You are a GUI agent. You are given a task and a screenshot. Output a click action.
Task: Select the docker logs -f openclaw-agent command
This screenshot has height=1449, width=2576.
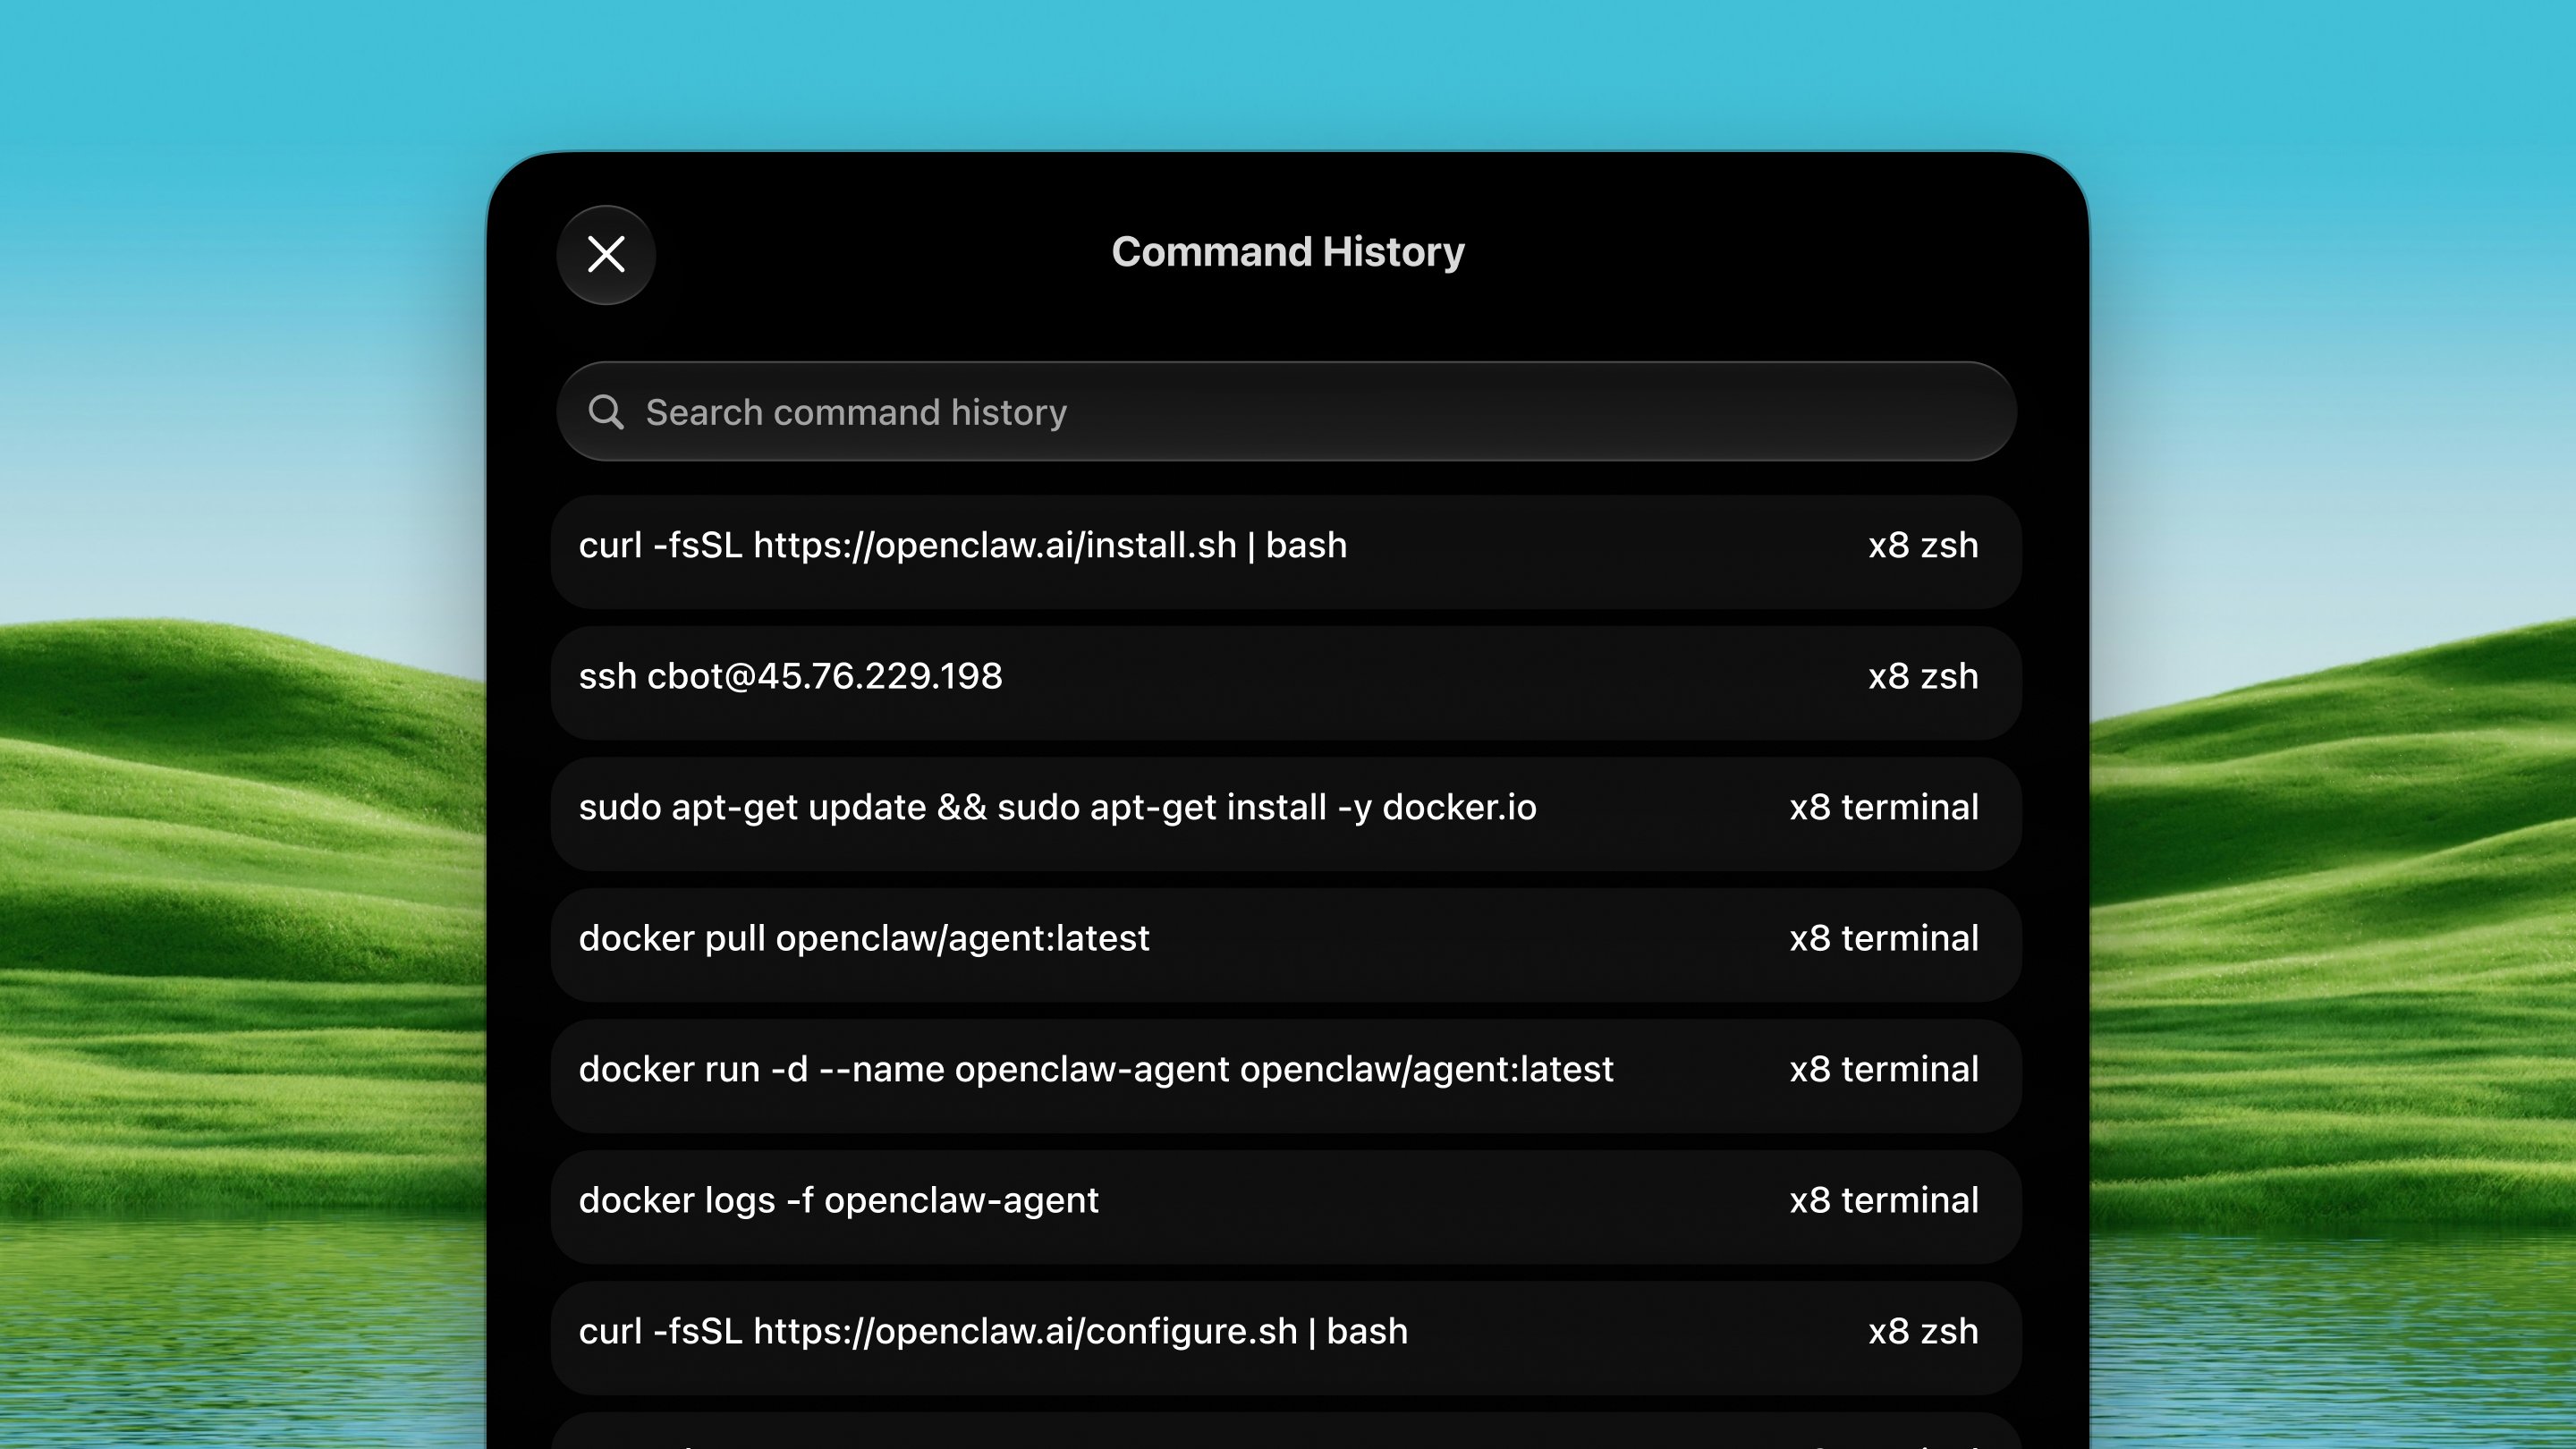pos(1286,1207)
